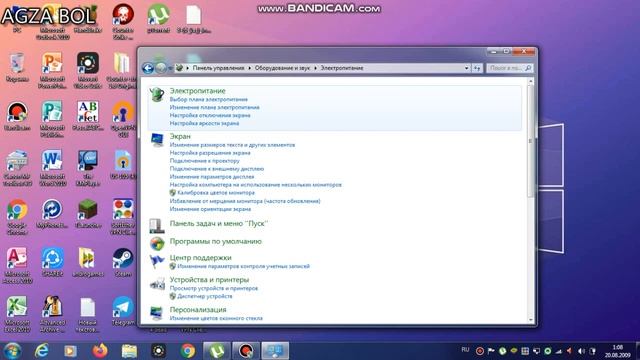Open 'Персонализация' heading link
This screenshot has width=640, height=360.
click(x=198, y=309)
